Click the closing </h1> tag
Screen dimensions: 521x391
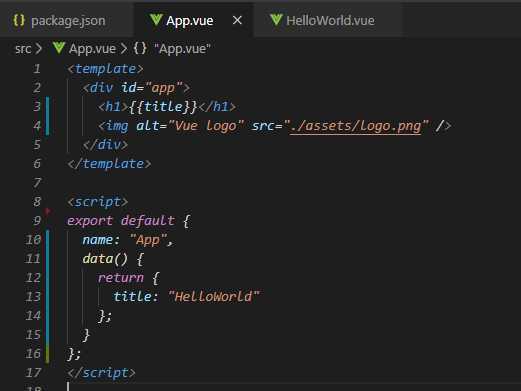(x=217, y=107)
